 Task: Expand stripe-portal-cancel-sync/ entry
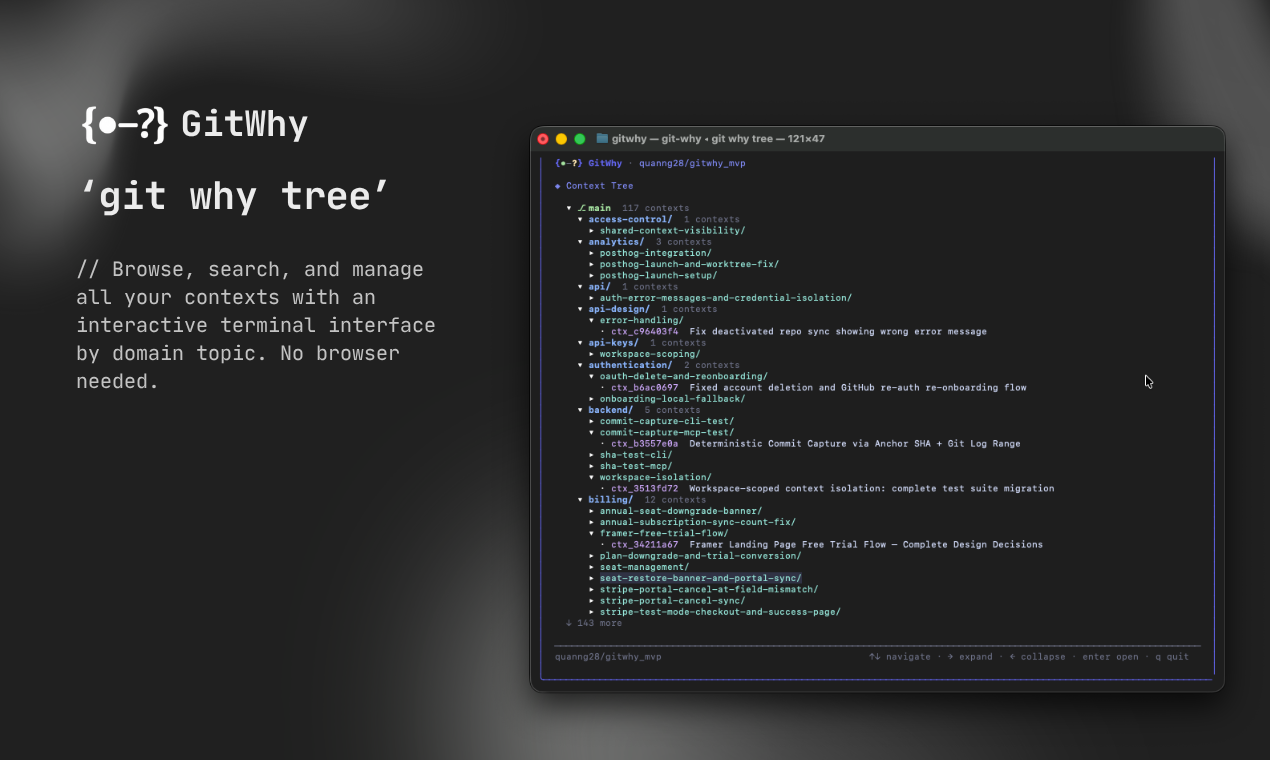click(x=667, y=600)
